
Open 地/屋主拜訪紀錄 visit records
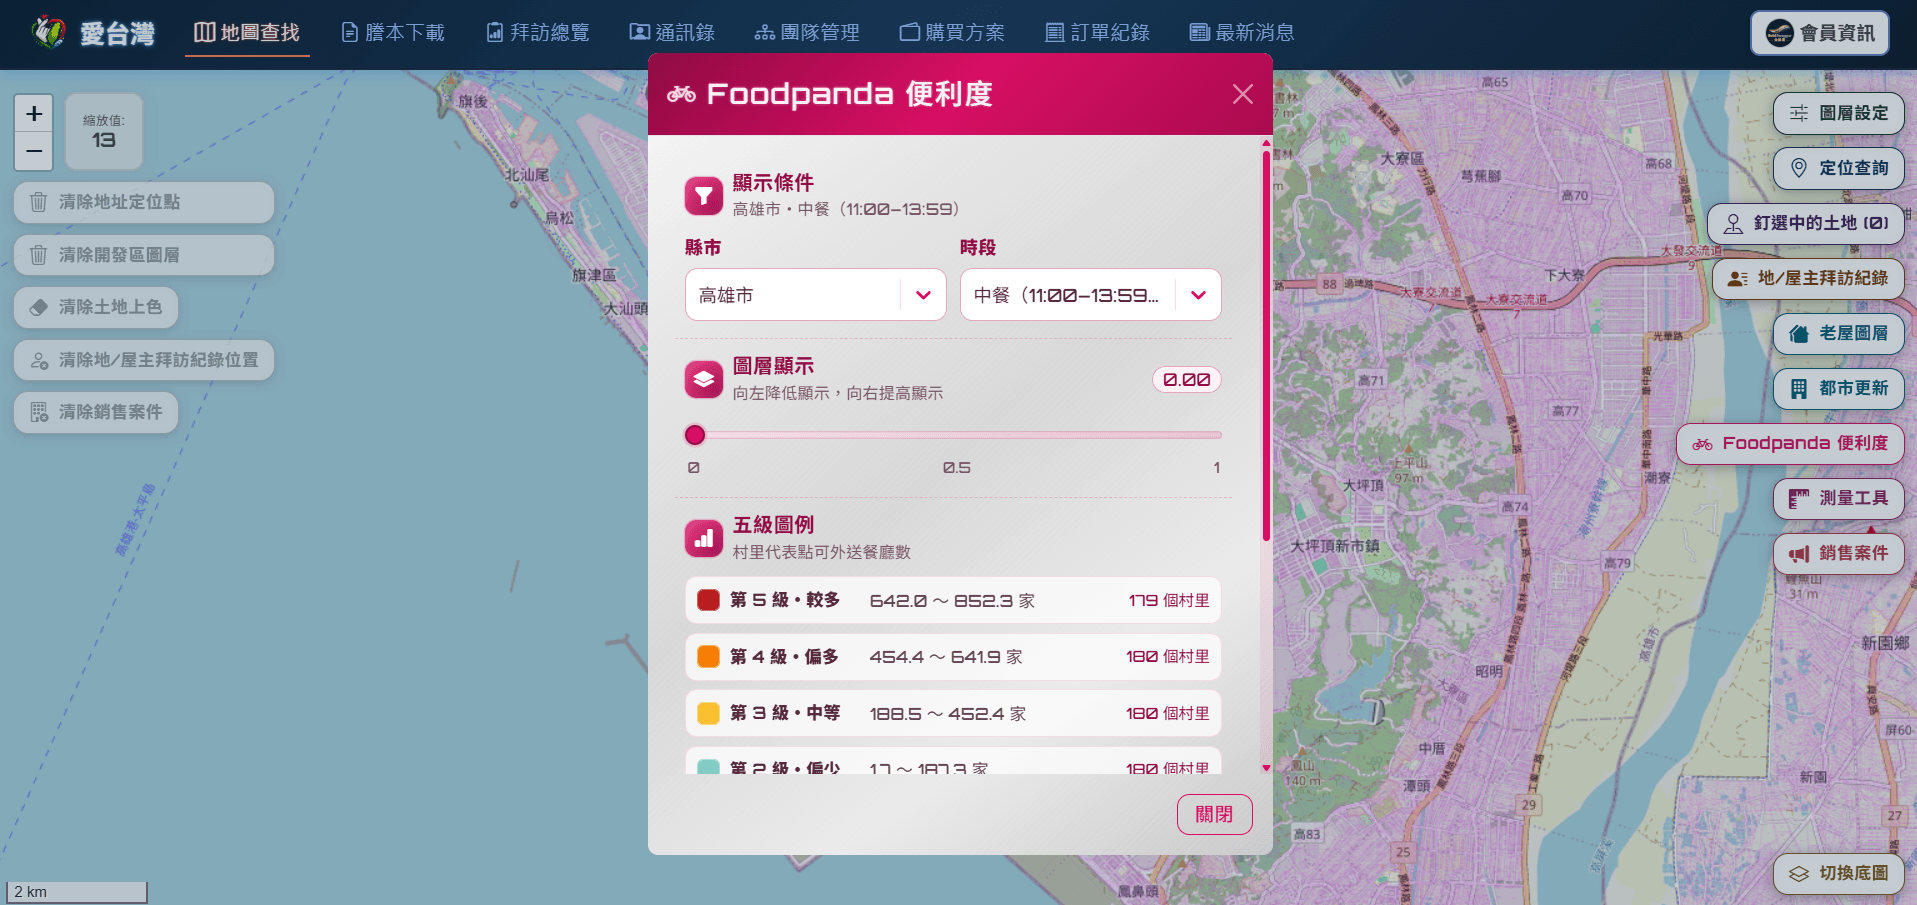tap(1808, 278)
